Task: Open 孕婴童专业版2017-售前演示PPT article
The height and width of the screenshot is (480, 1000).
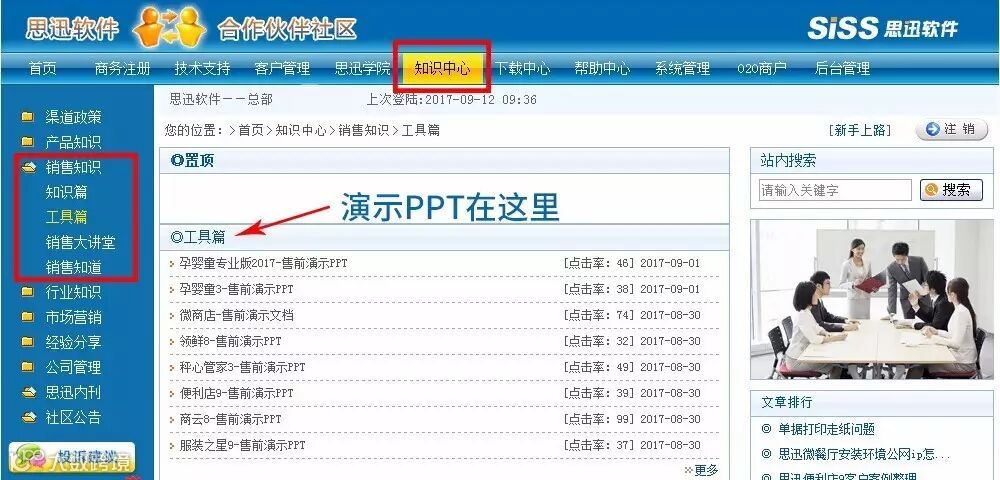Action: pyautogui.click(x=263, y=263)
